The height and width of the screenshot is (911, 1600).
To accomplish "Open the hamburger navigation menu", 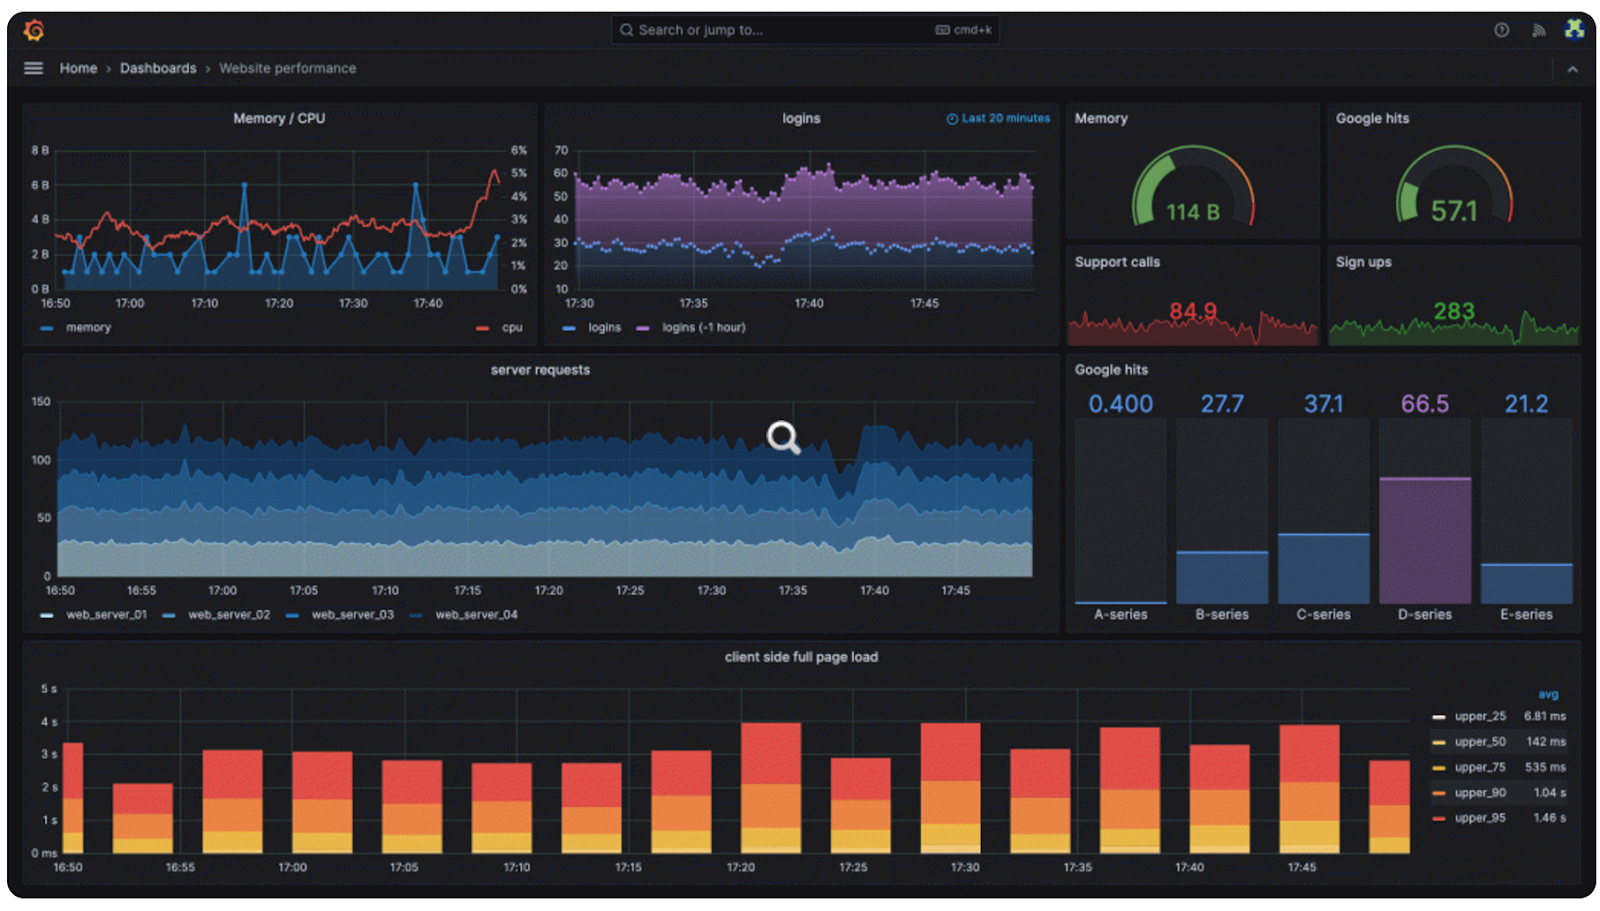I will coord(33,68).
